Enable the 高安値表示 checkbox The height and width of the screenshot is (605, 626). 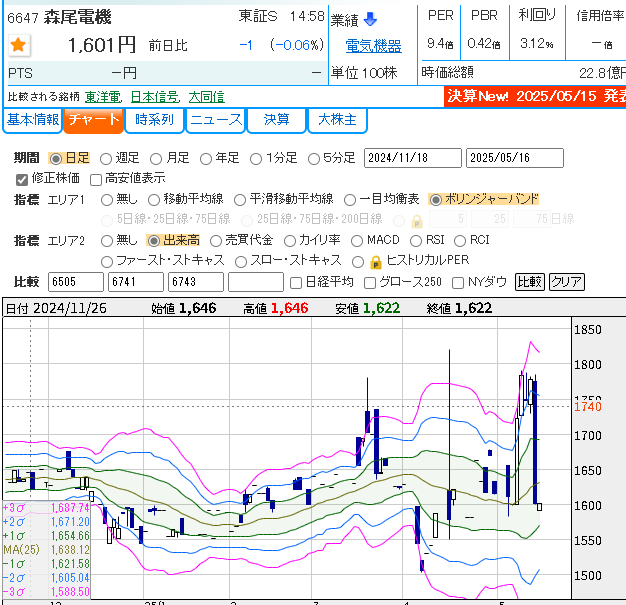(x=96, y=179)
